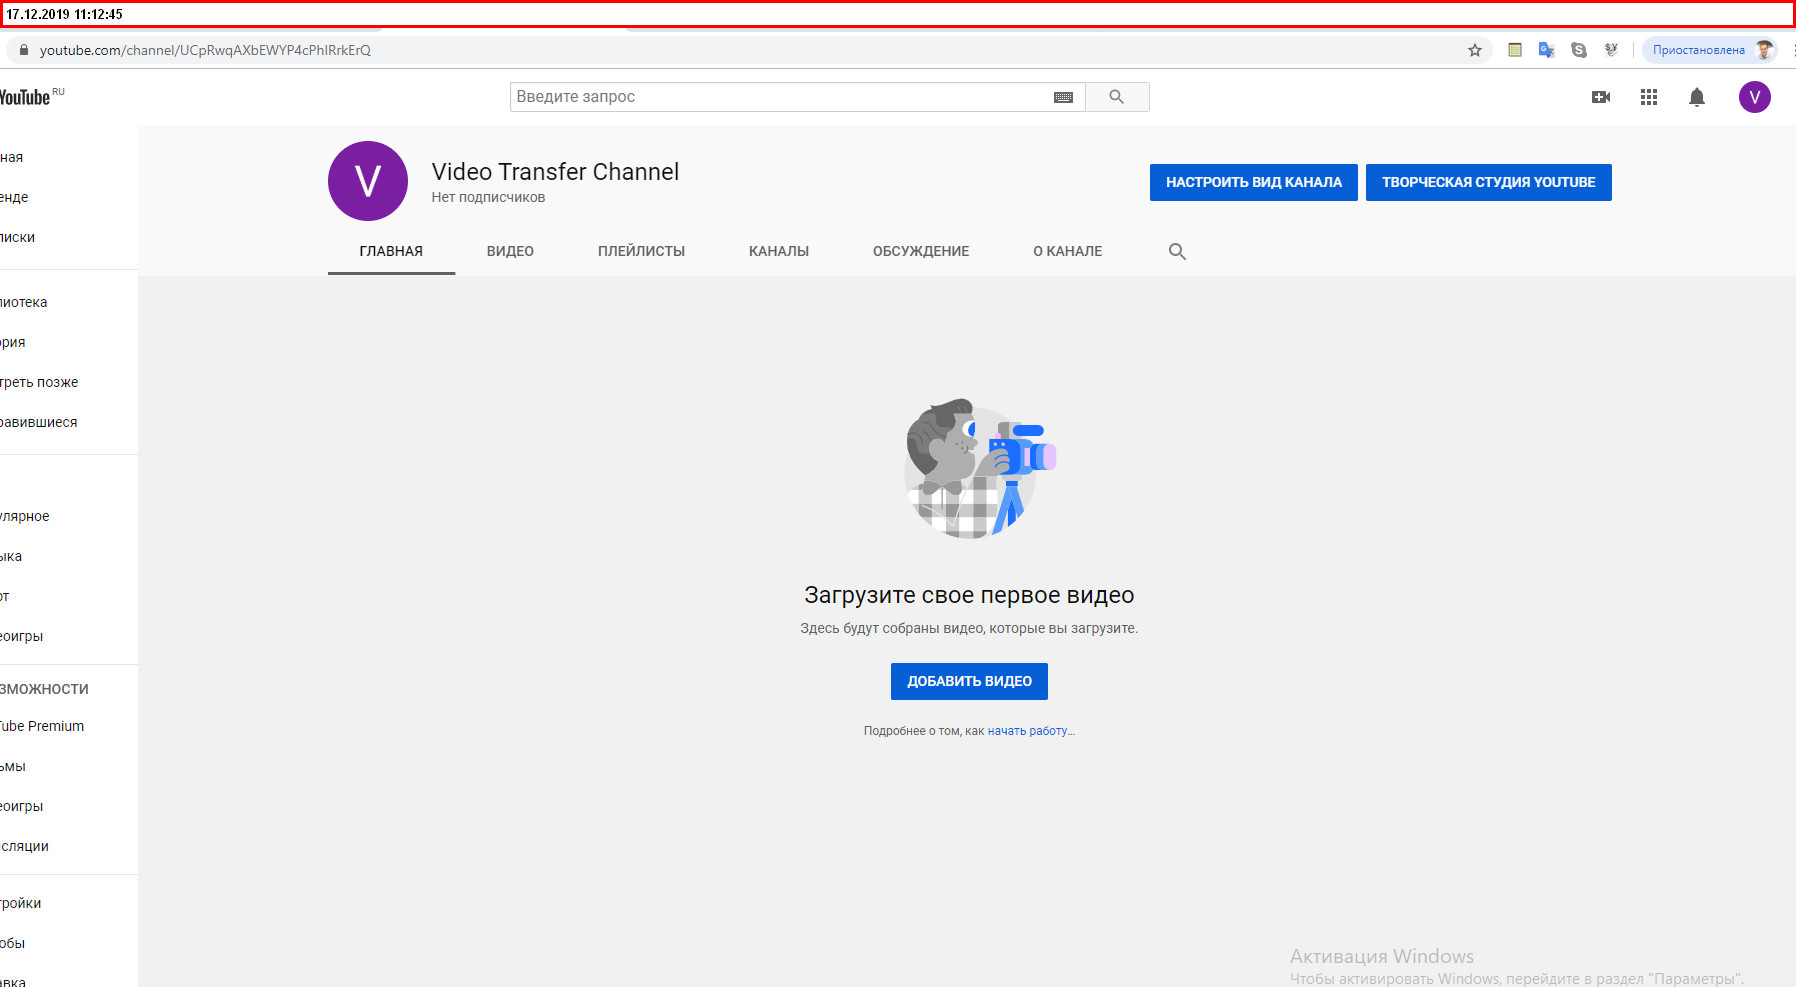Switch to the 'ВИДЕО' tab
The width and height of the screenshot is (1796, 987).
pos(510,251)
